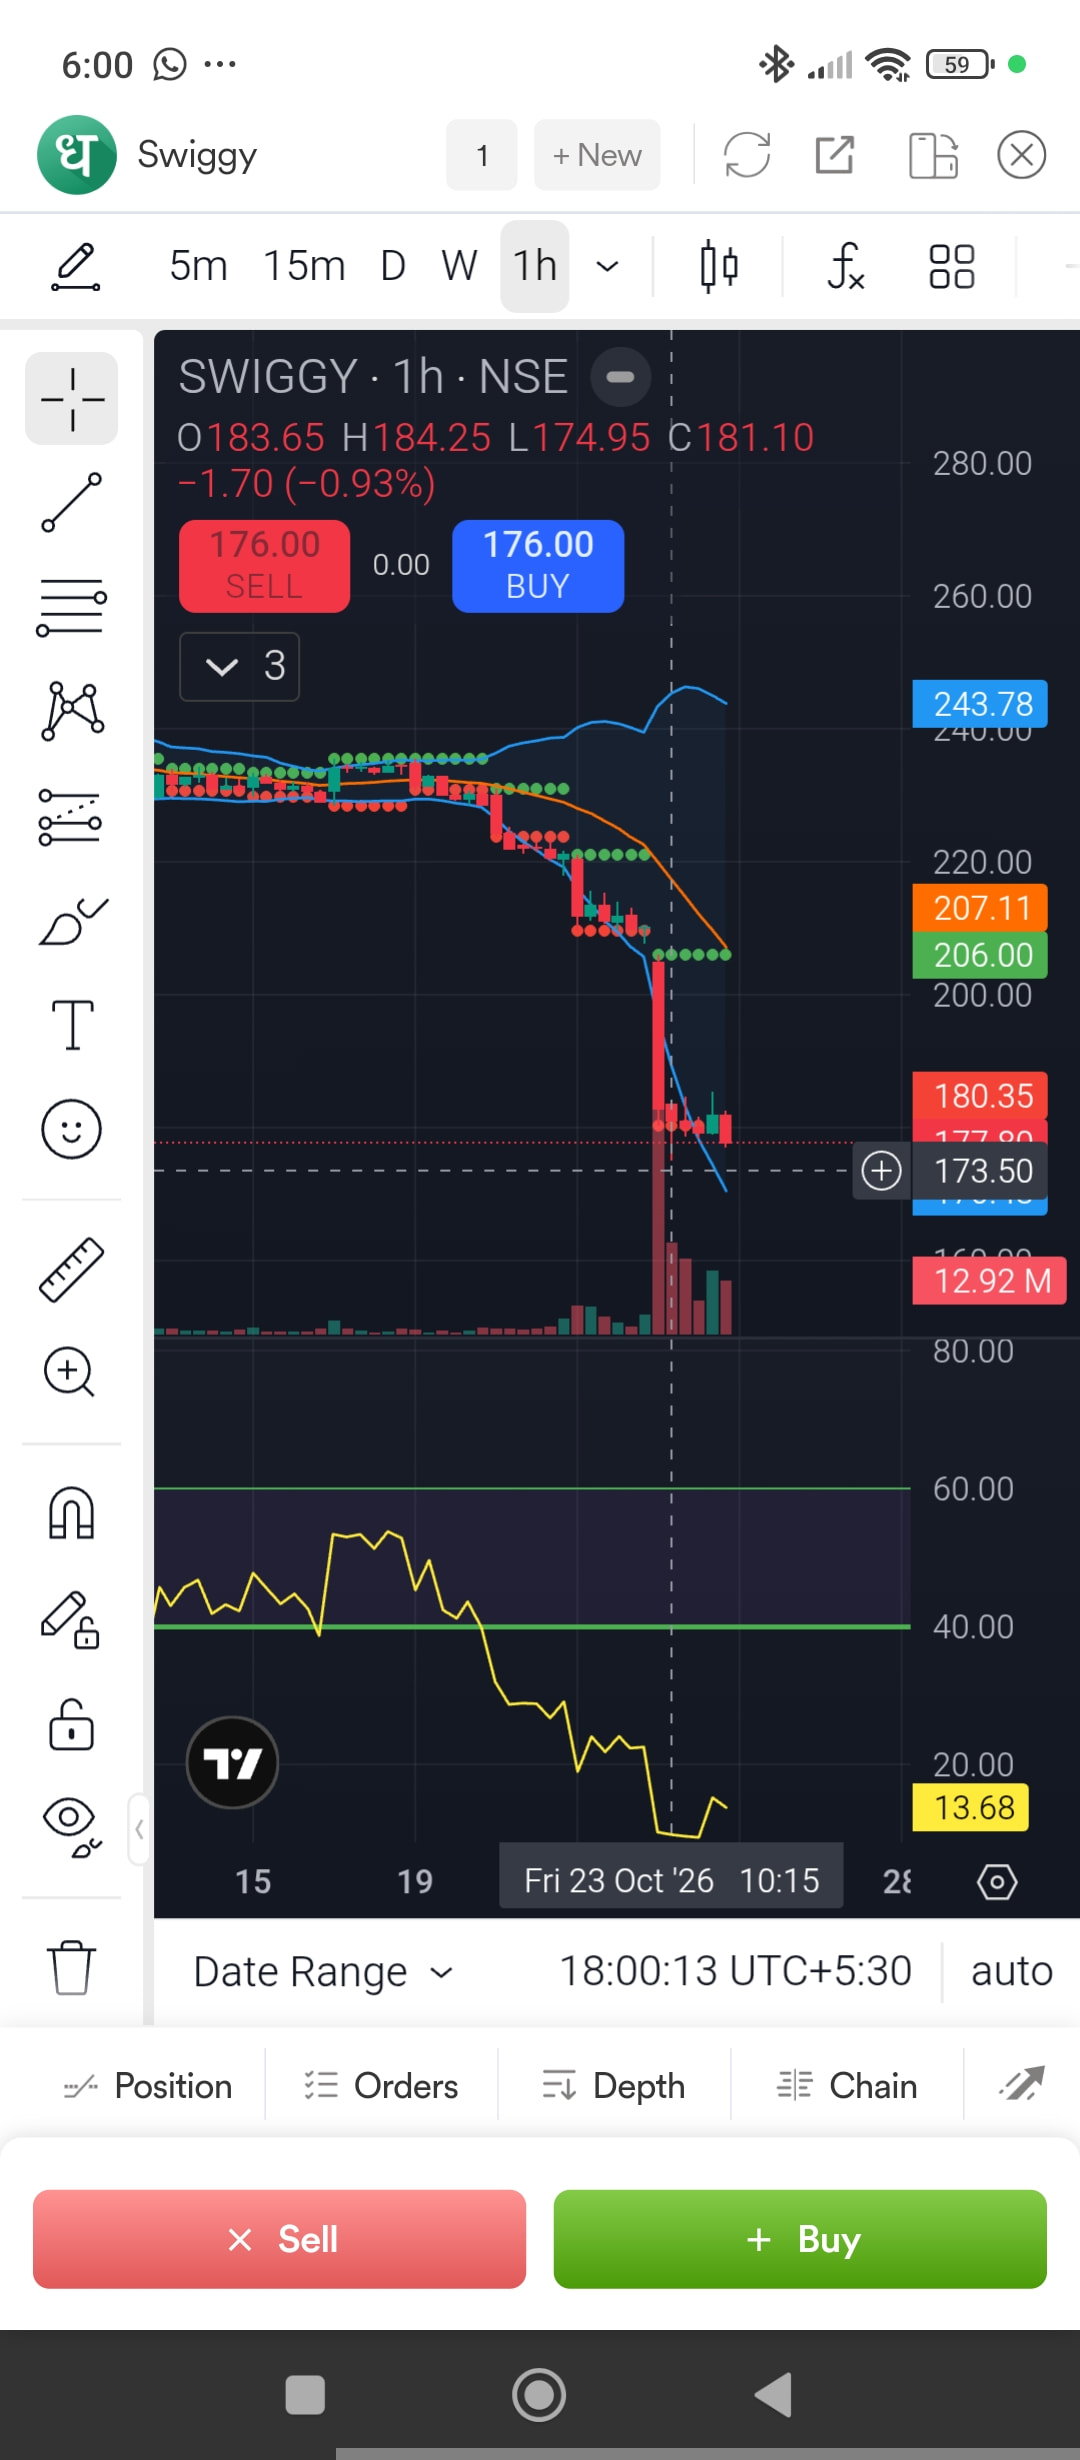Viewport: 1080px width, 2460px height.
Task: Toggle lock all drawings
Action: click(x=72, y=1724)
